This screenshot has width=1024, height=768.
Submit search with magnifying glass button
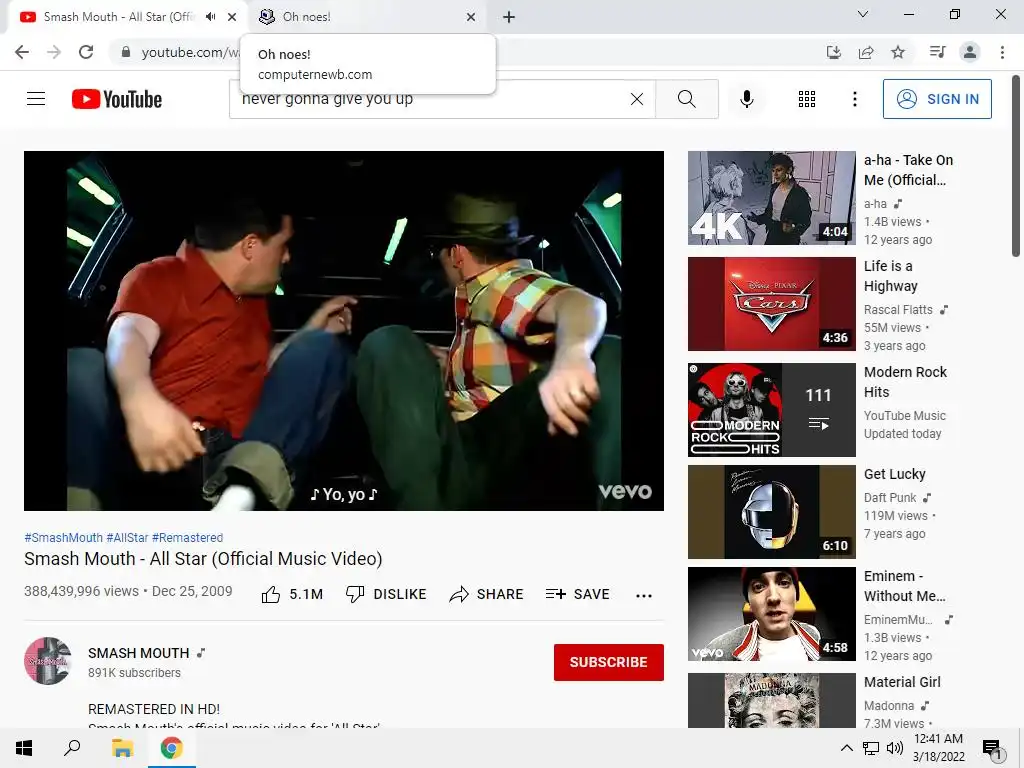686,99
